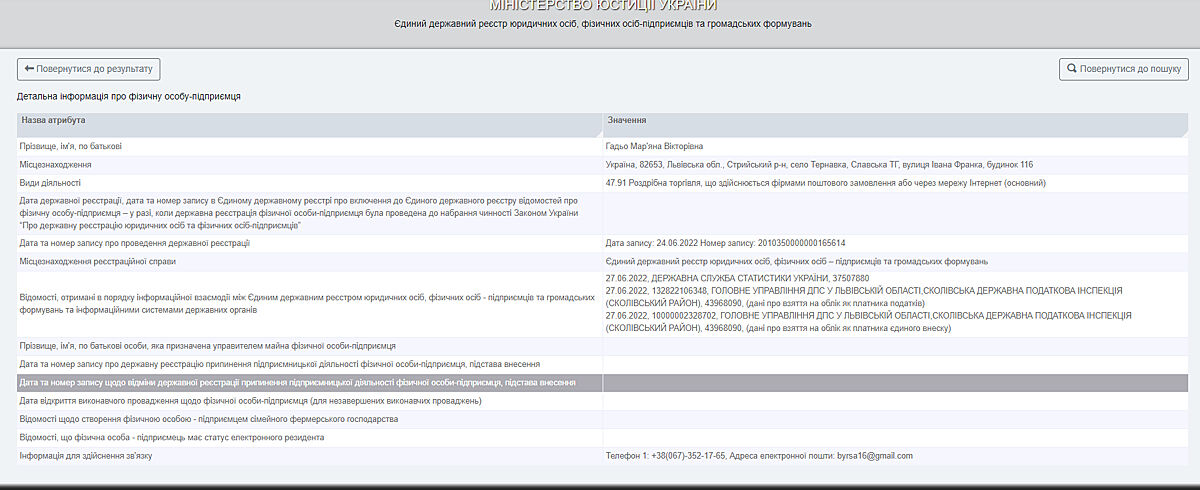1200x490 pixels.
Task: Select the 47.91 Роздрібна торгівля activity value
Action: tap(825, 183)
